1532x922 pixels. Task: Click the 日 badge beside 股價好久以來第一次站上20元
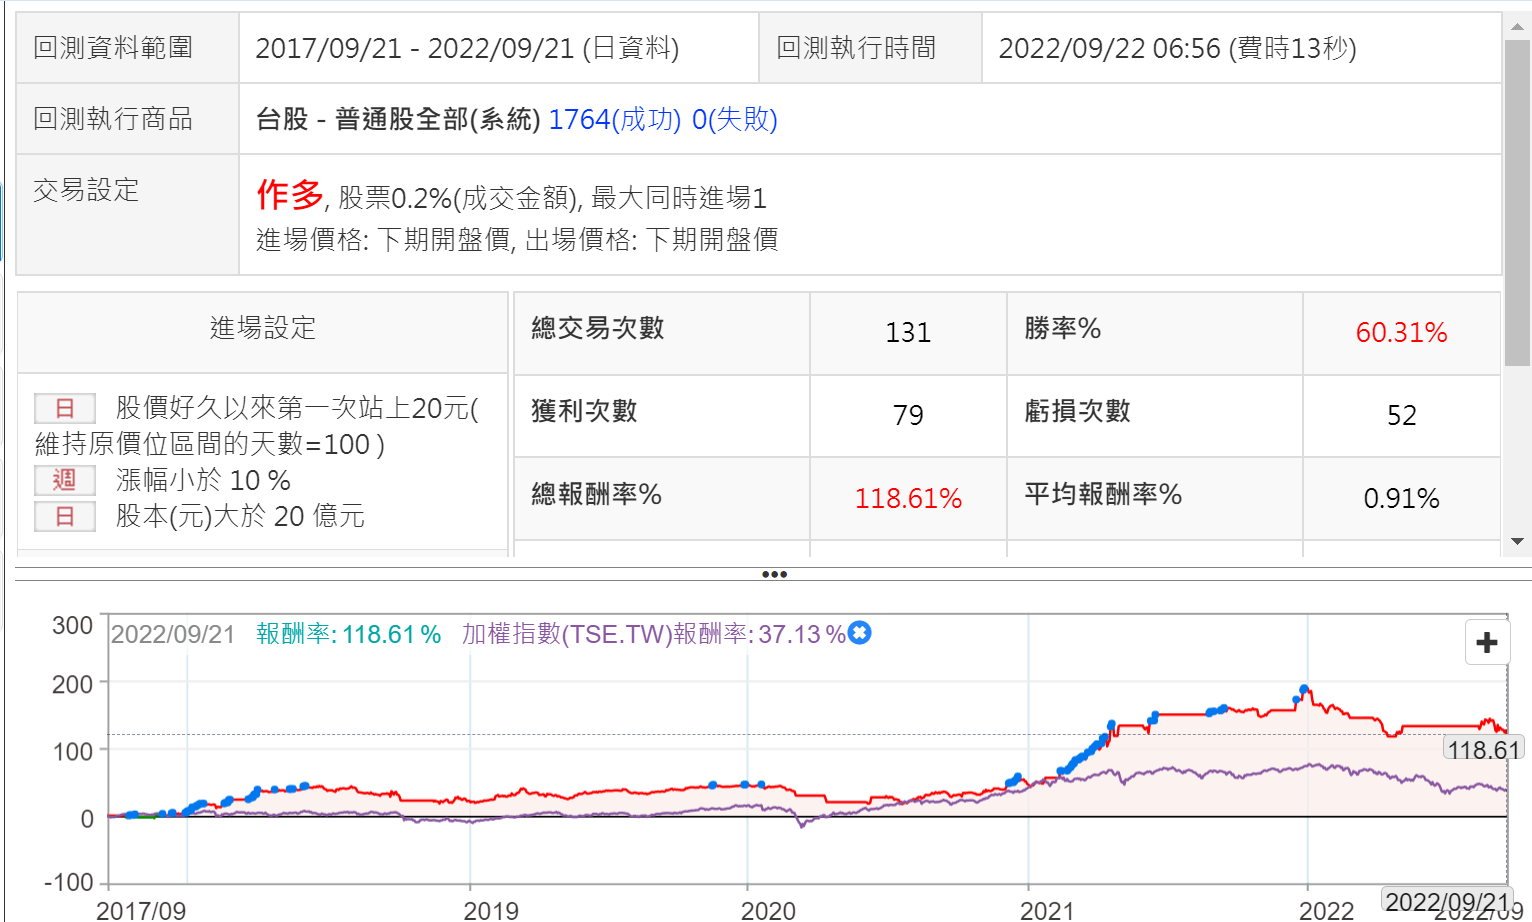(x=65, y=408)
